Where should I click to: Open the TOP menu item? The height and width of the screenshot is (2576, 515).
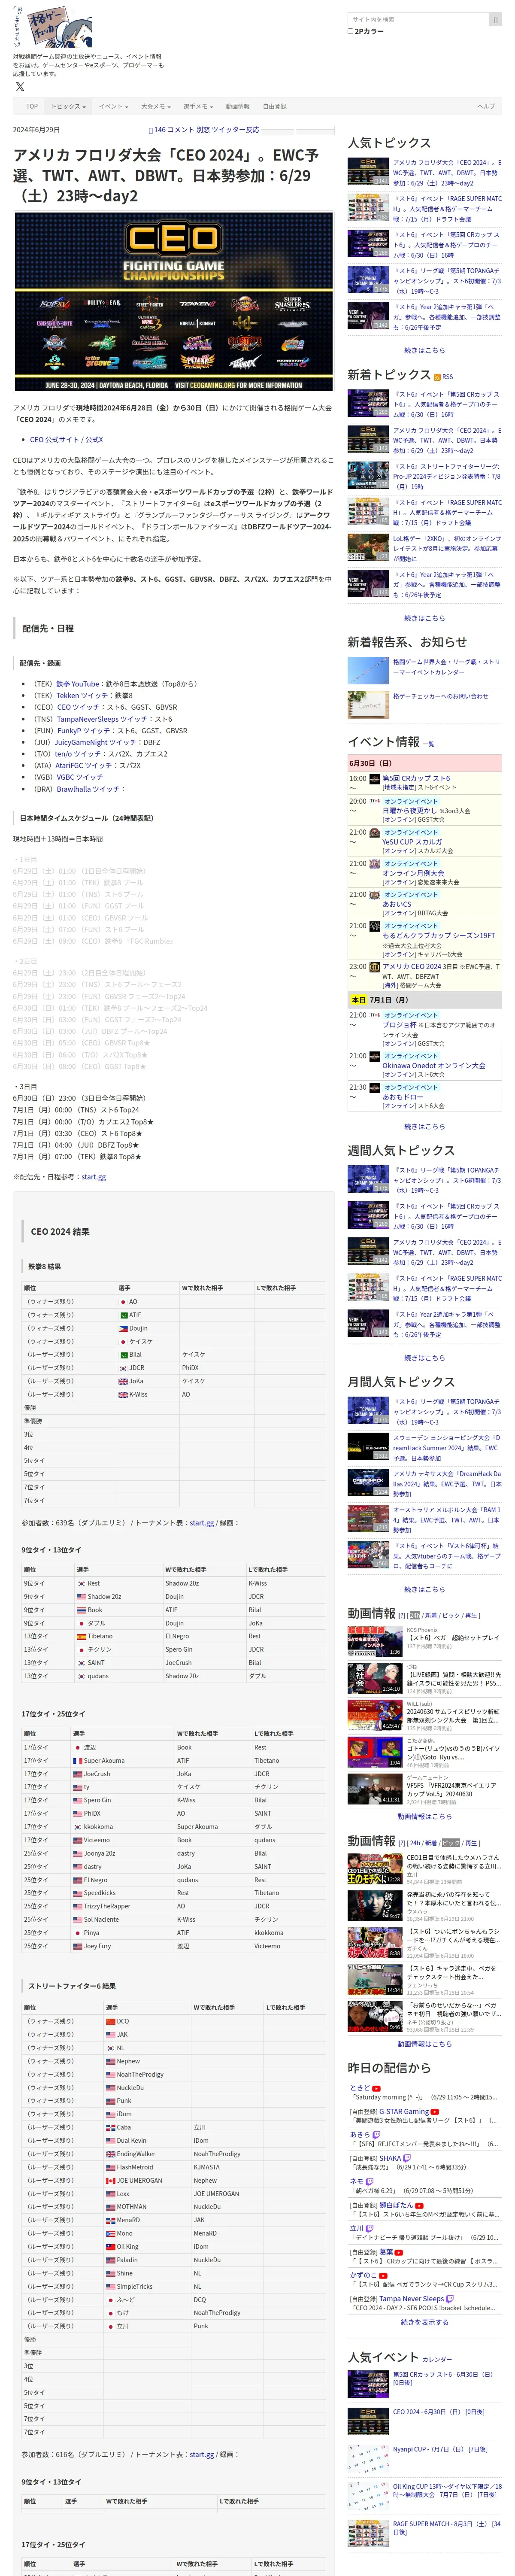tap(32, 106)
